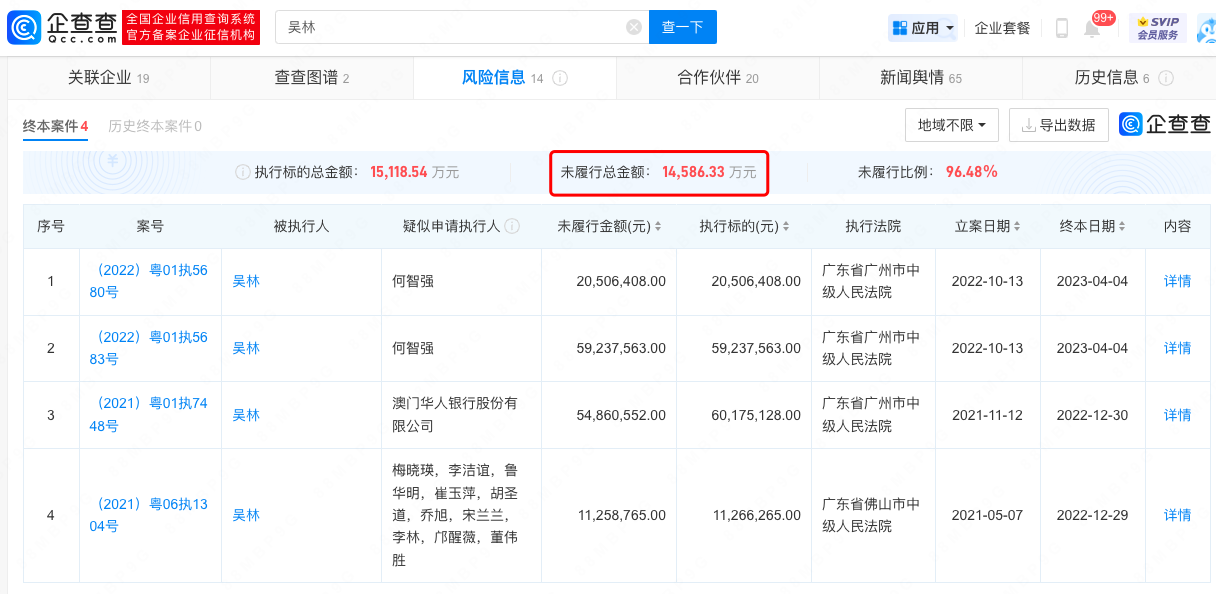Click the 14,586.33 unfulfilled total value

click(695, 172)
